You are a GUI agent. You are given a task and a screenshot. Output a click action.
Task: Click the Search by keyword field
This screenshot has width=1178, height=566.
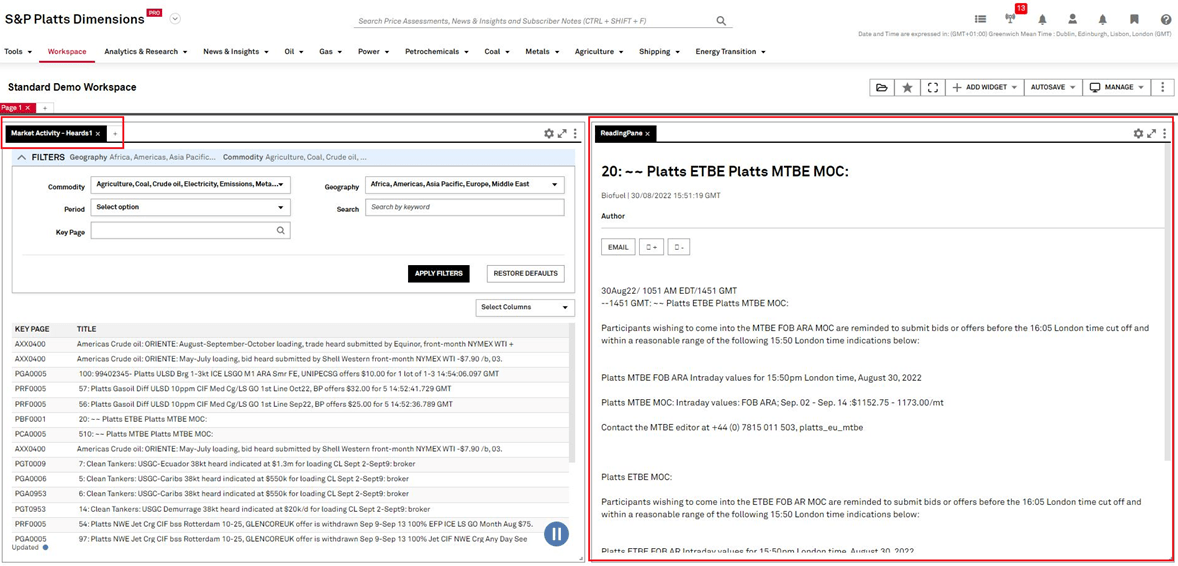tap(464, 207)
